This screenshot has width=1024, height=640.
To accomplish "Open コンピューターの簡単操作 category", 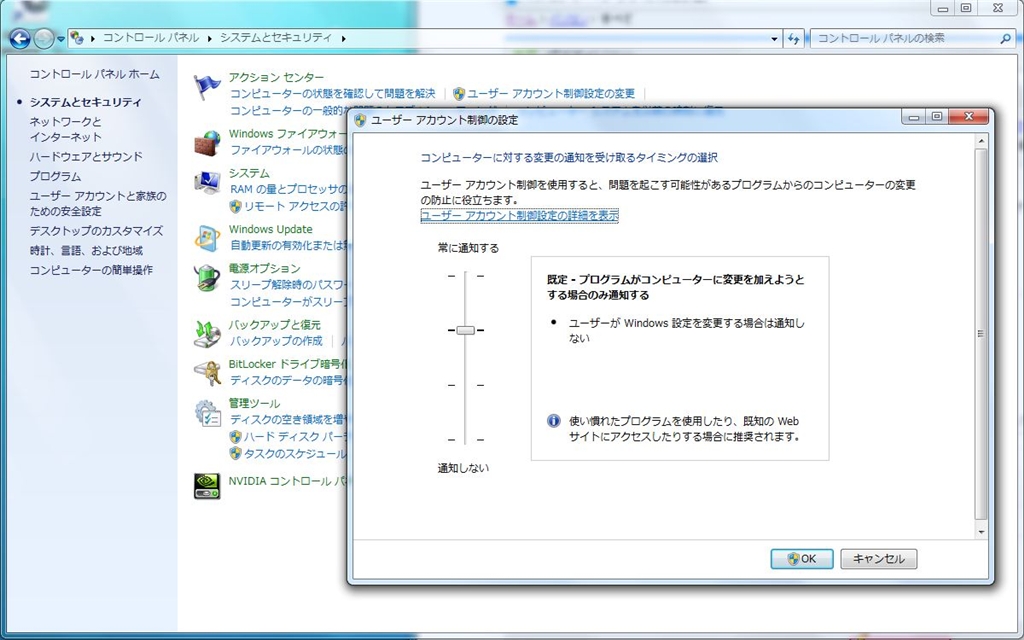I will click(x=91, y=270).
